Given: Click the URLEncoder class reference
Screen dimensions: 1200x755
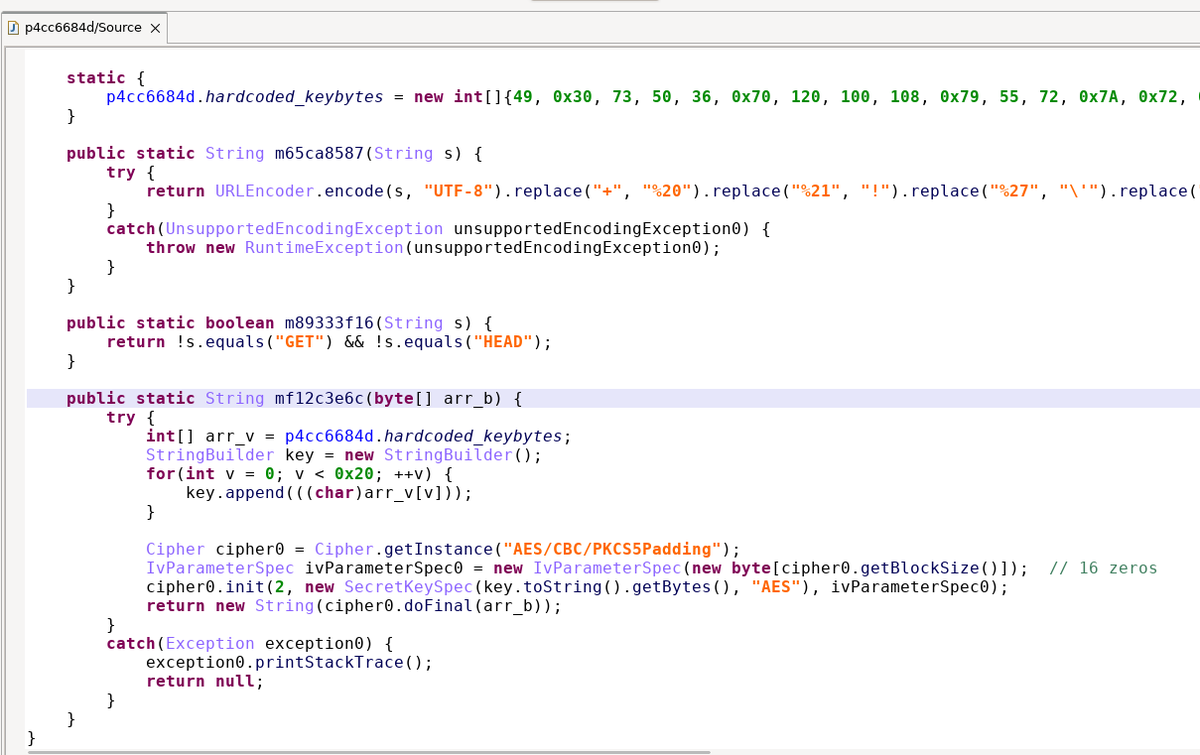Looking at the screenshot, I should tap(264, 191).
